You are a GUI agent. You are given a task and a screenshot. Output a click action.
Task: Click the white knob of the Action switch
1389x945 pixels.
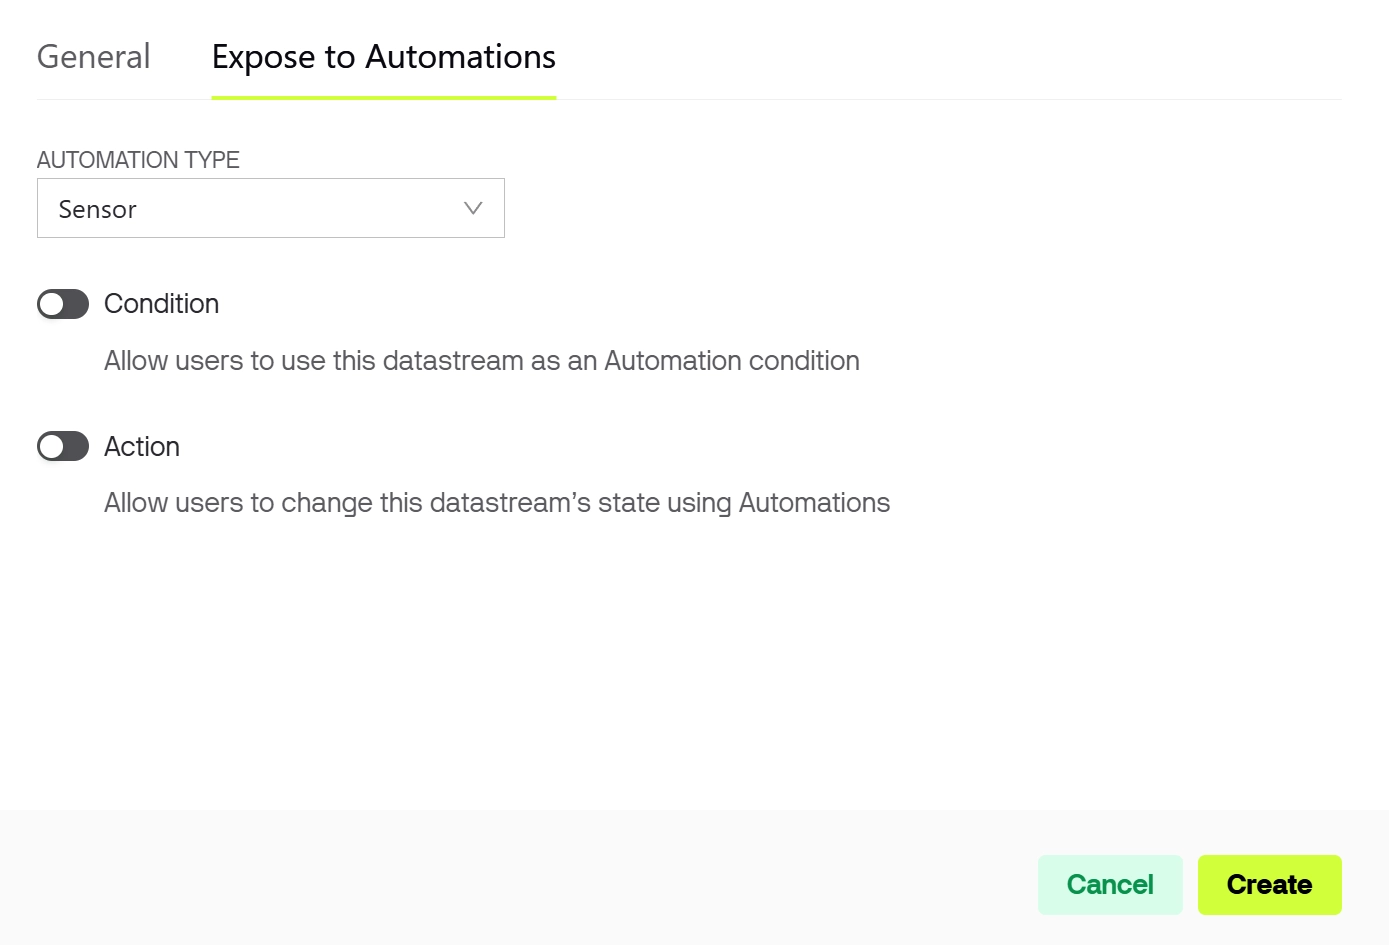pyautogui.click(x=52, y=446)
